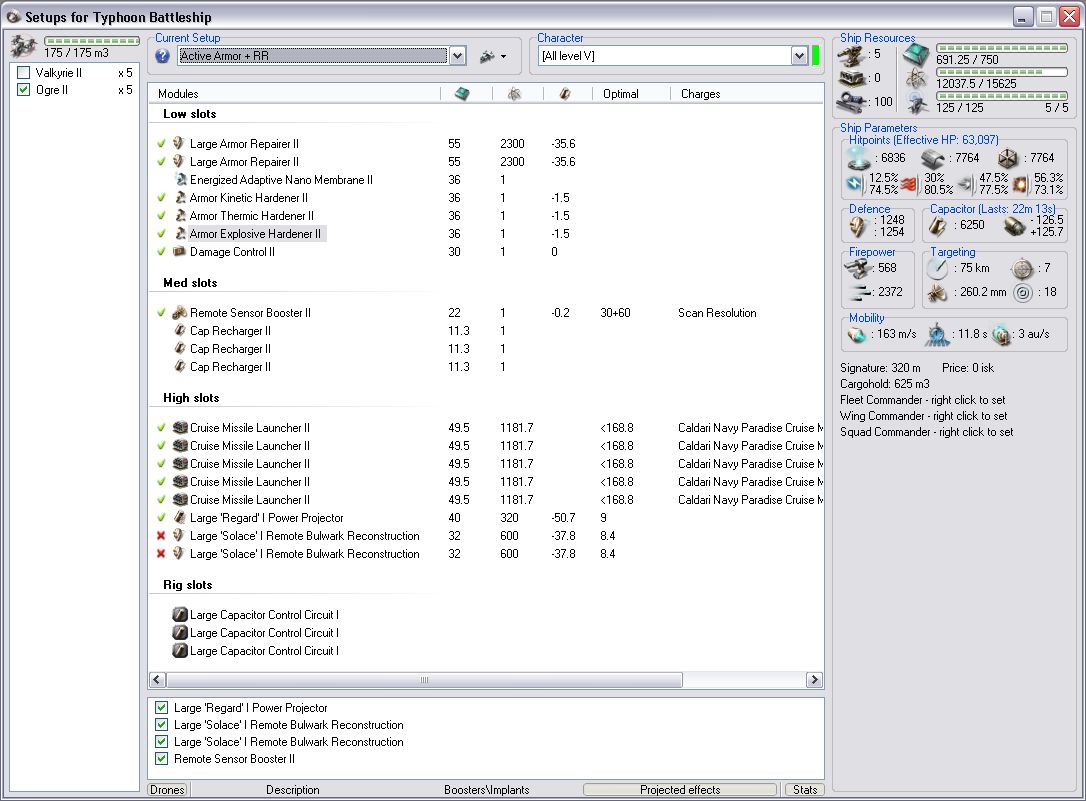The image size is (1086, 801).
Task: Click the first Large Capacitor Control Circuit icon
Action: [x=180, y=615]
